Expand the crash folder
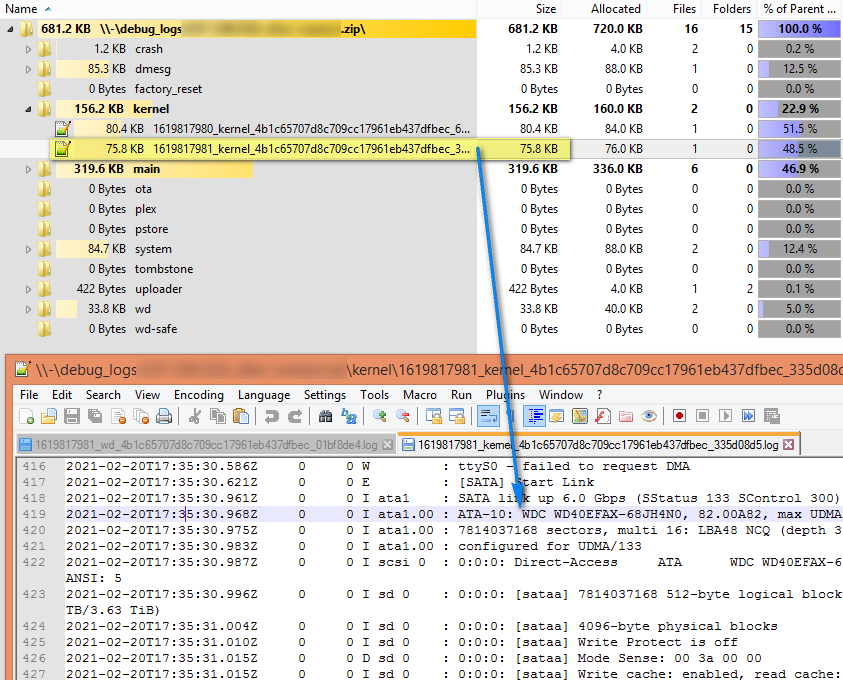 (x=28, y=49)
